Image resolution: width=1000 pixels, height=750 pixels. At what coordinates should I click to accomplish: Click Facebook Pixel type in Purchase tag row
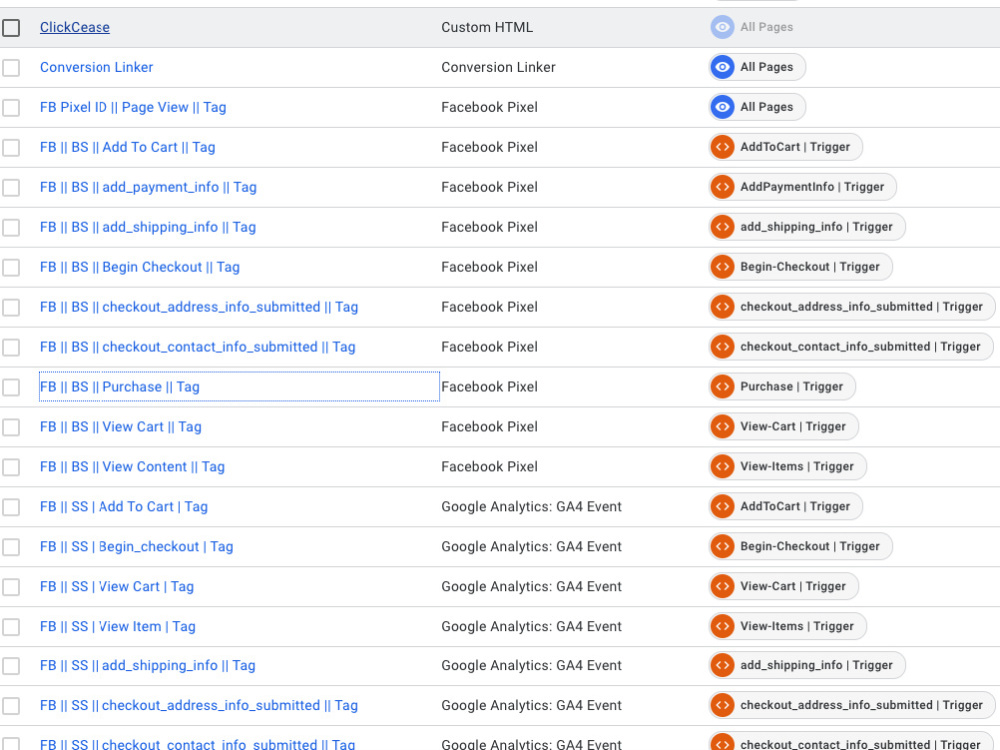point(489,386)
